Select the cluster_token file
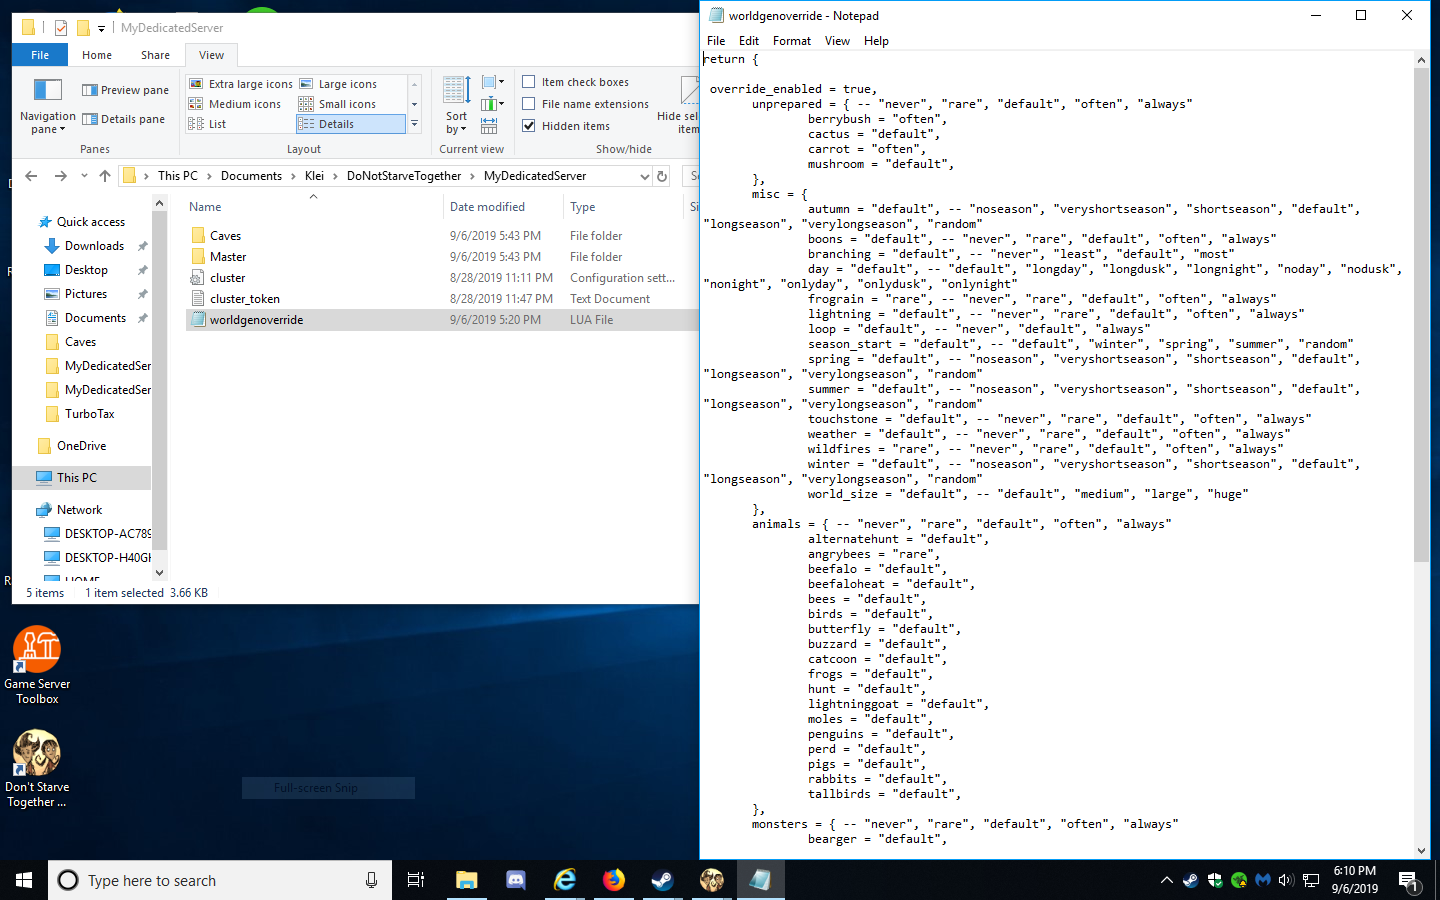This screenshot has width=1440, height=900. pos(245,299)
